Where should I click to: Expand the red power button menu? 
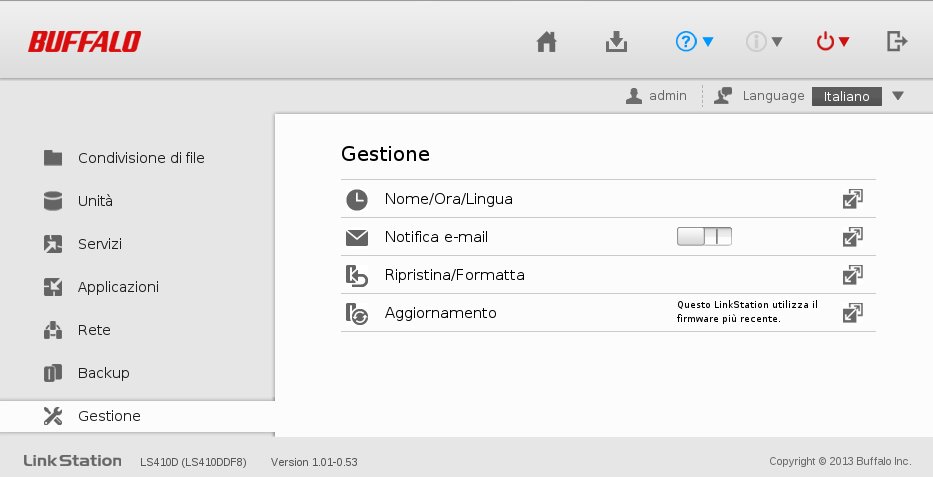point(832,42)
